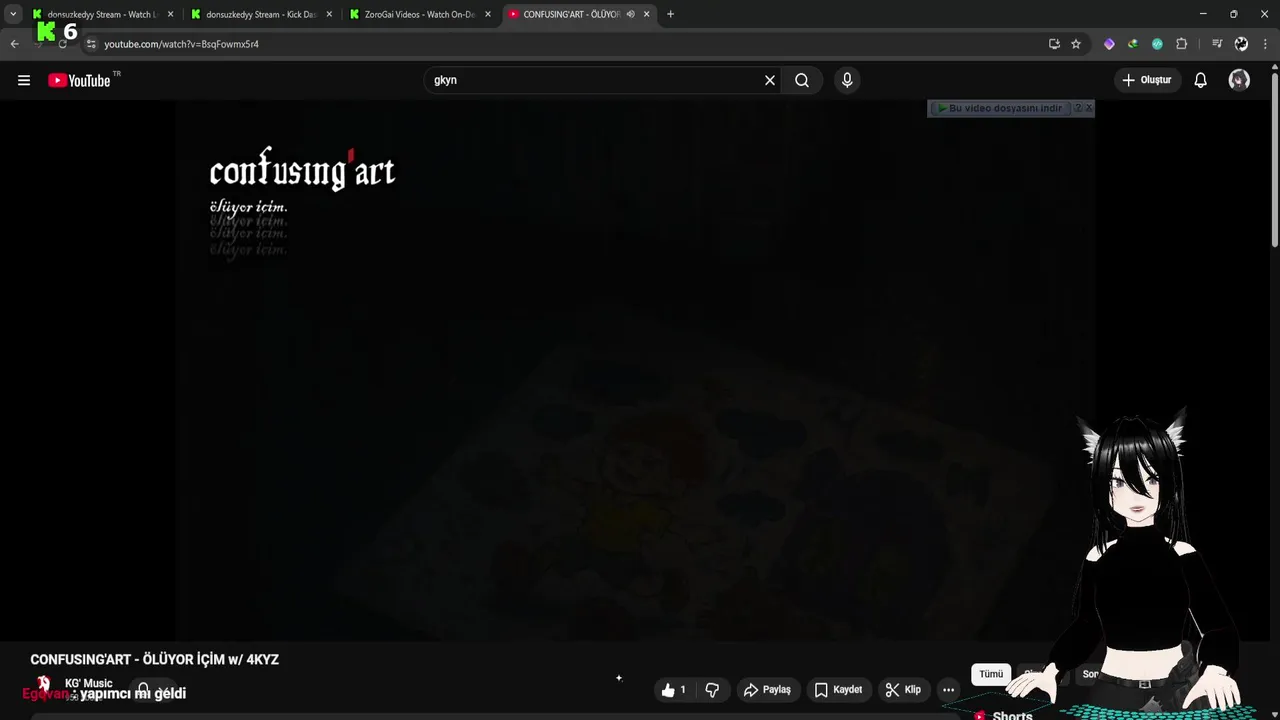Open more actions three-dot menu
The height and width of the screenshot is (720, 1280).
tap(948, 690)
